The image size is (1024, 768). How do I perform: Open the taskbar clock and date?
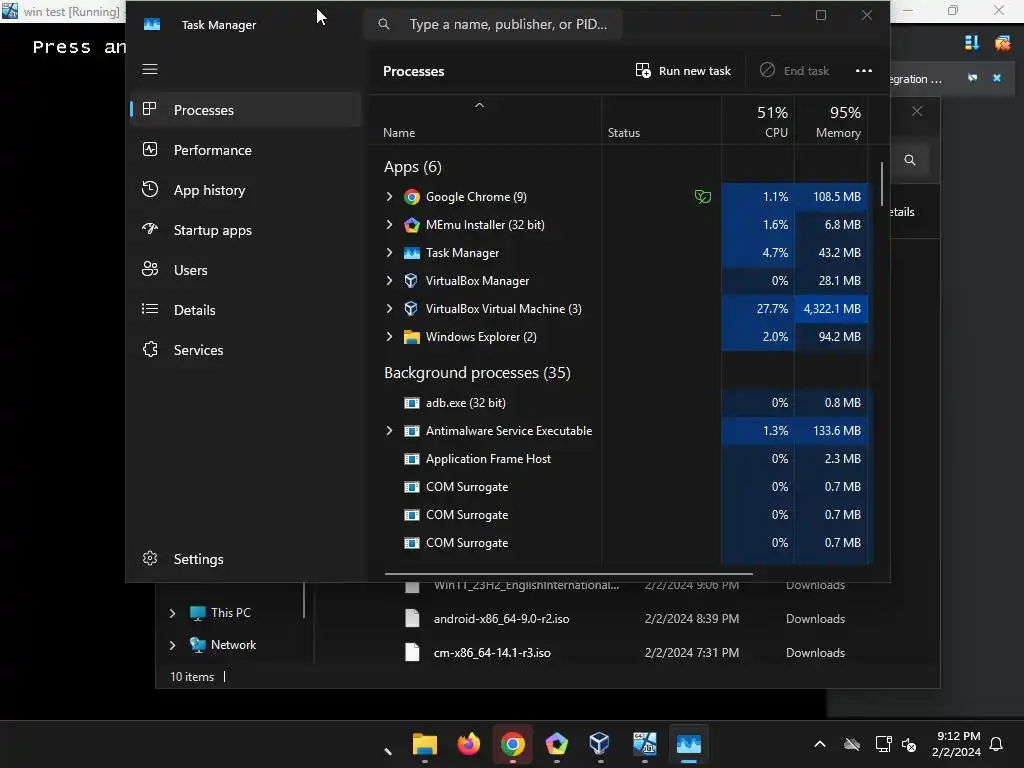(x=957, y=744)
